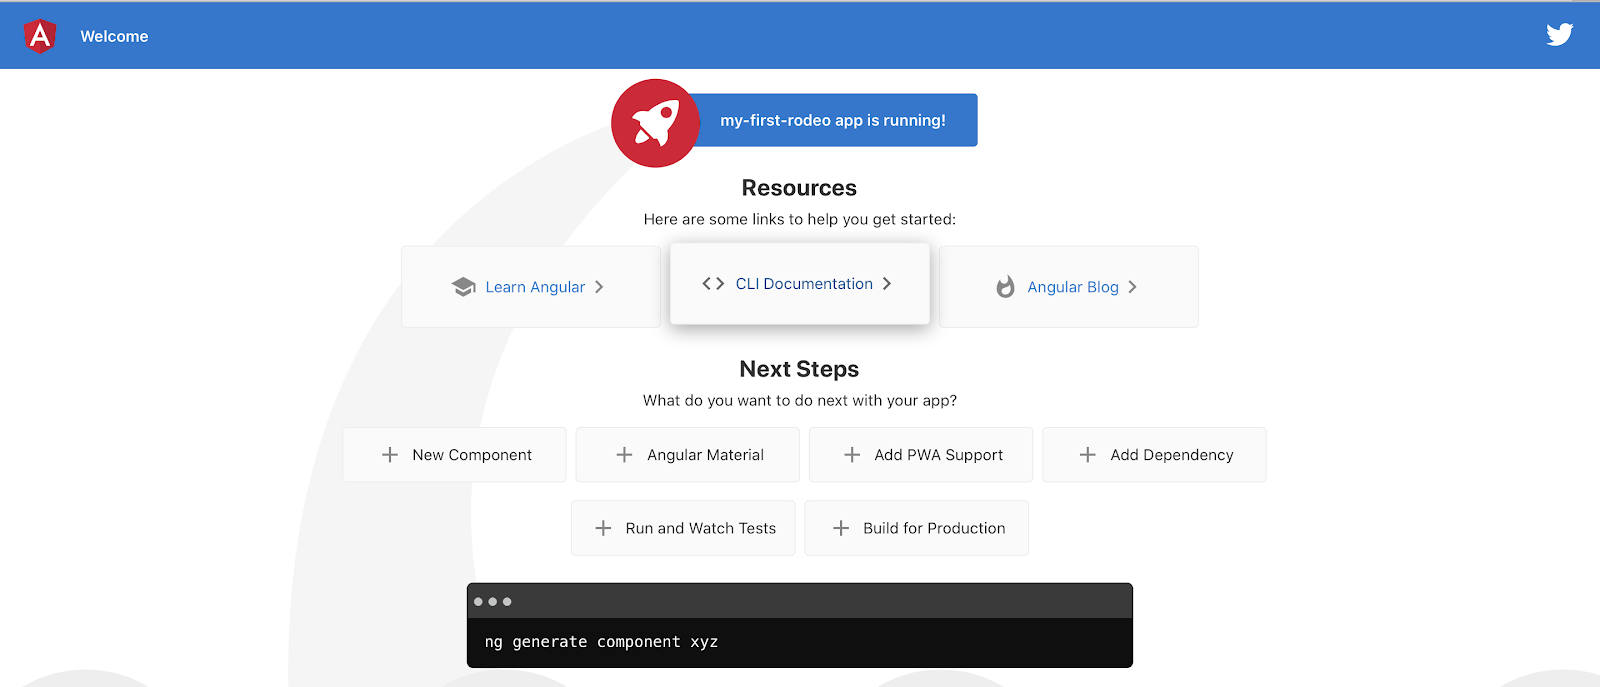Click the 'ng generate component xyz' command text
Image resolution: width=1600 pixels, height=687 pixels.
click(601, 642)
